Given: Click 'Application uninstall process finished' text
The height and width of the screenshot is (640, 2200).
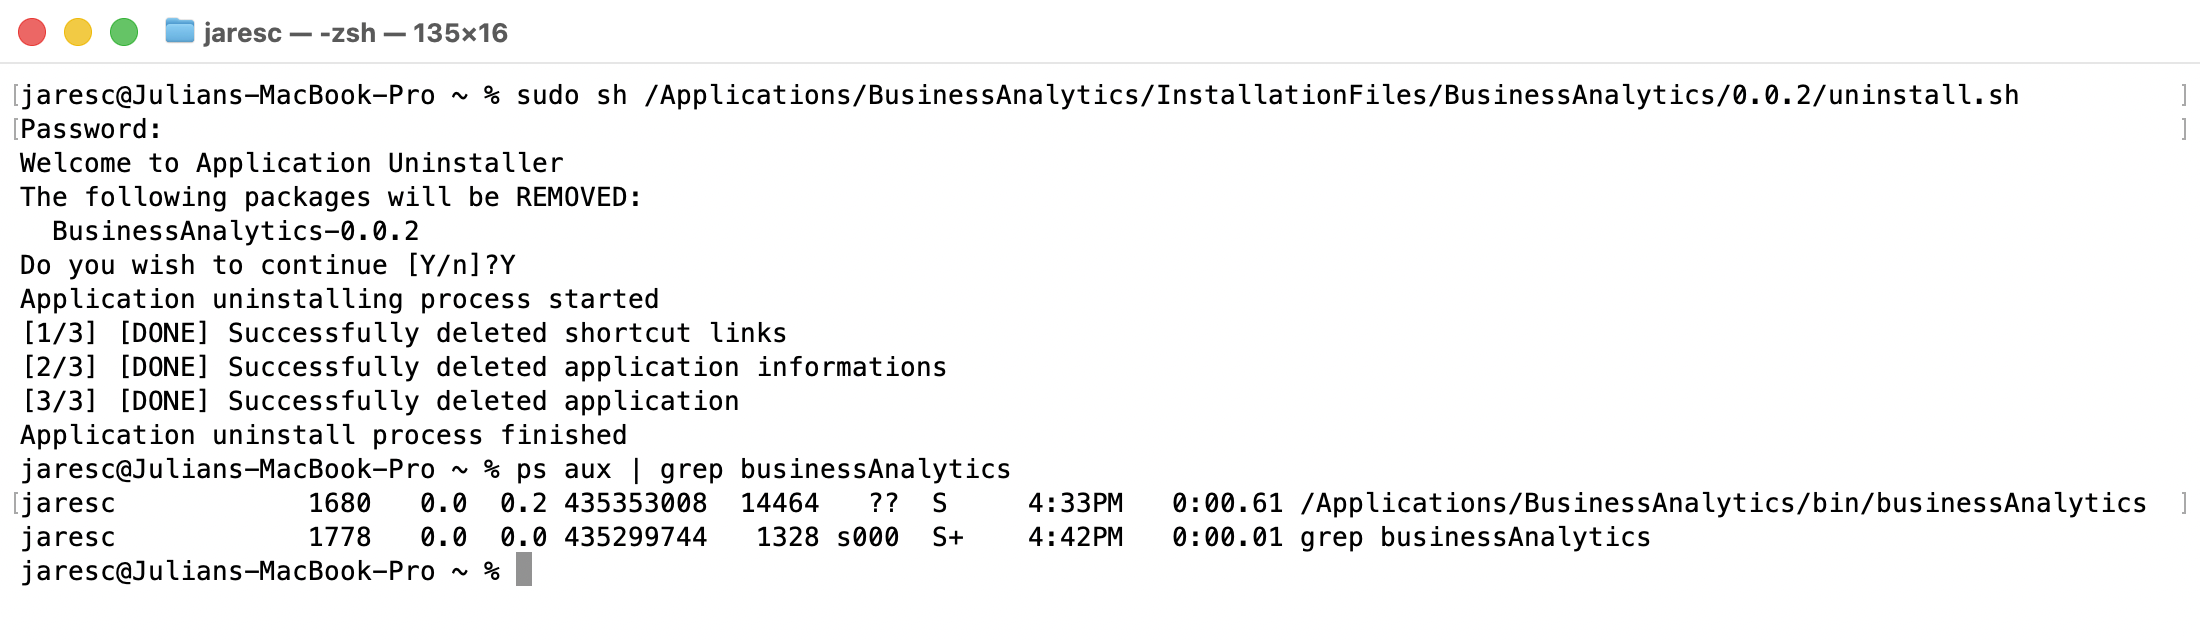Looking at the screenshot, I should coord(323,435).
